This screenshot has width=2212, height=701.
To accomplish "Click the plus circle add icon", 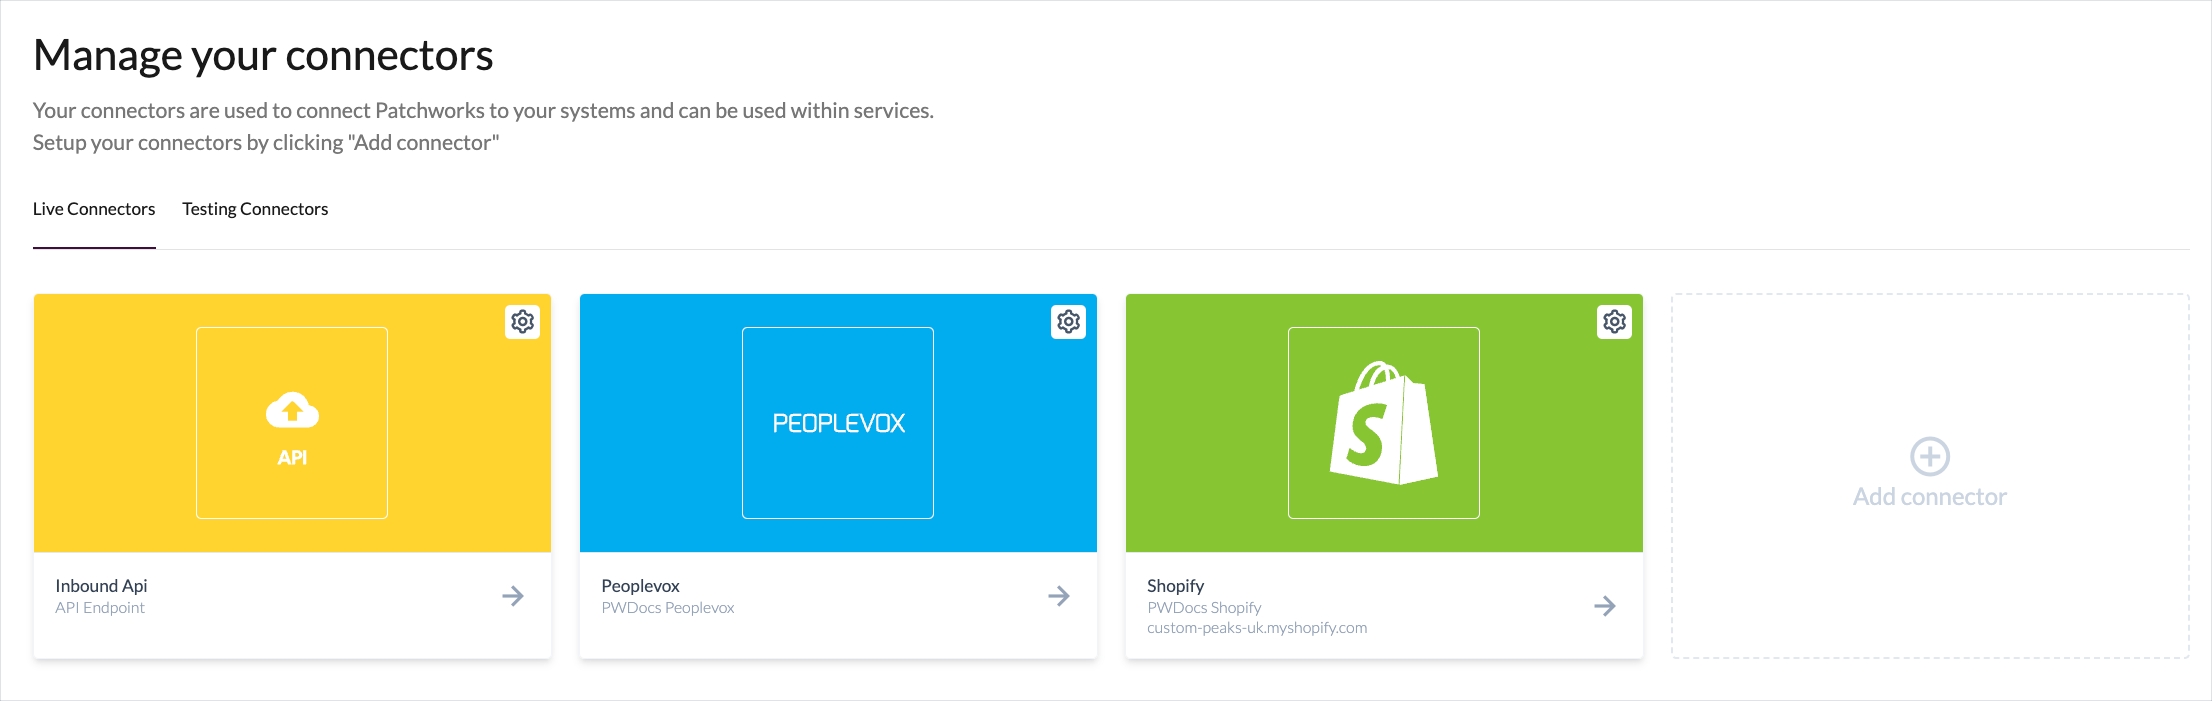I will [1930, 457].
